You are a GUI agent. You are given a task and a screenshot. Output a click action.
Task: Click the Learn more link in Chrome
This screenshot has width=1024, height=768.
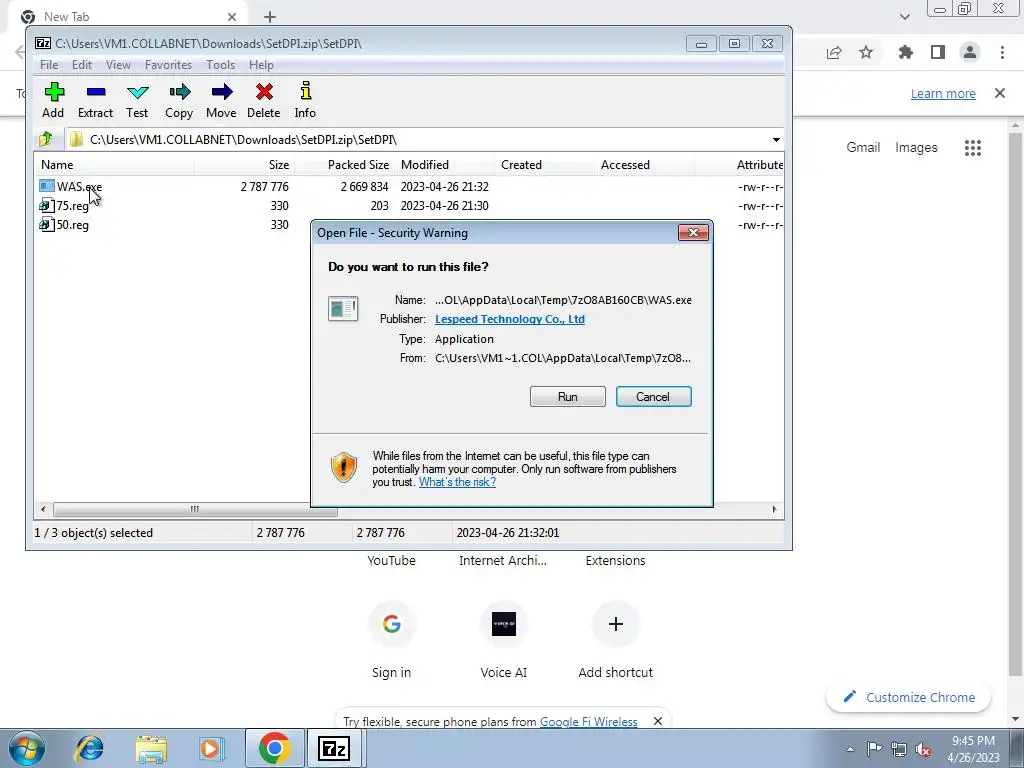[x=943, y=93]
